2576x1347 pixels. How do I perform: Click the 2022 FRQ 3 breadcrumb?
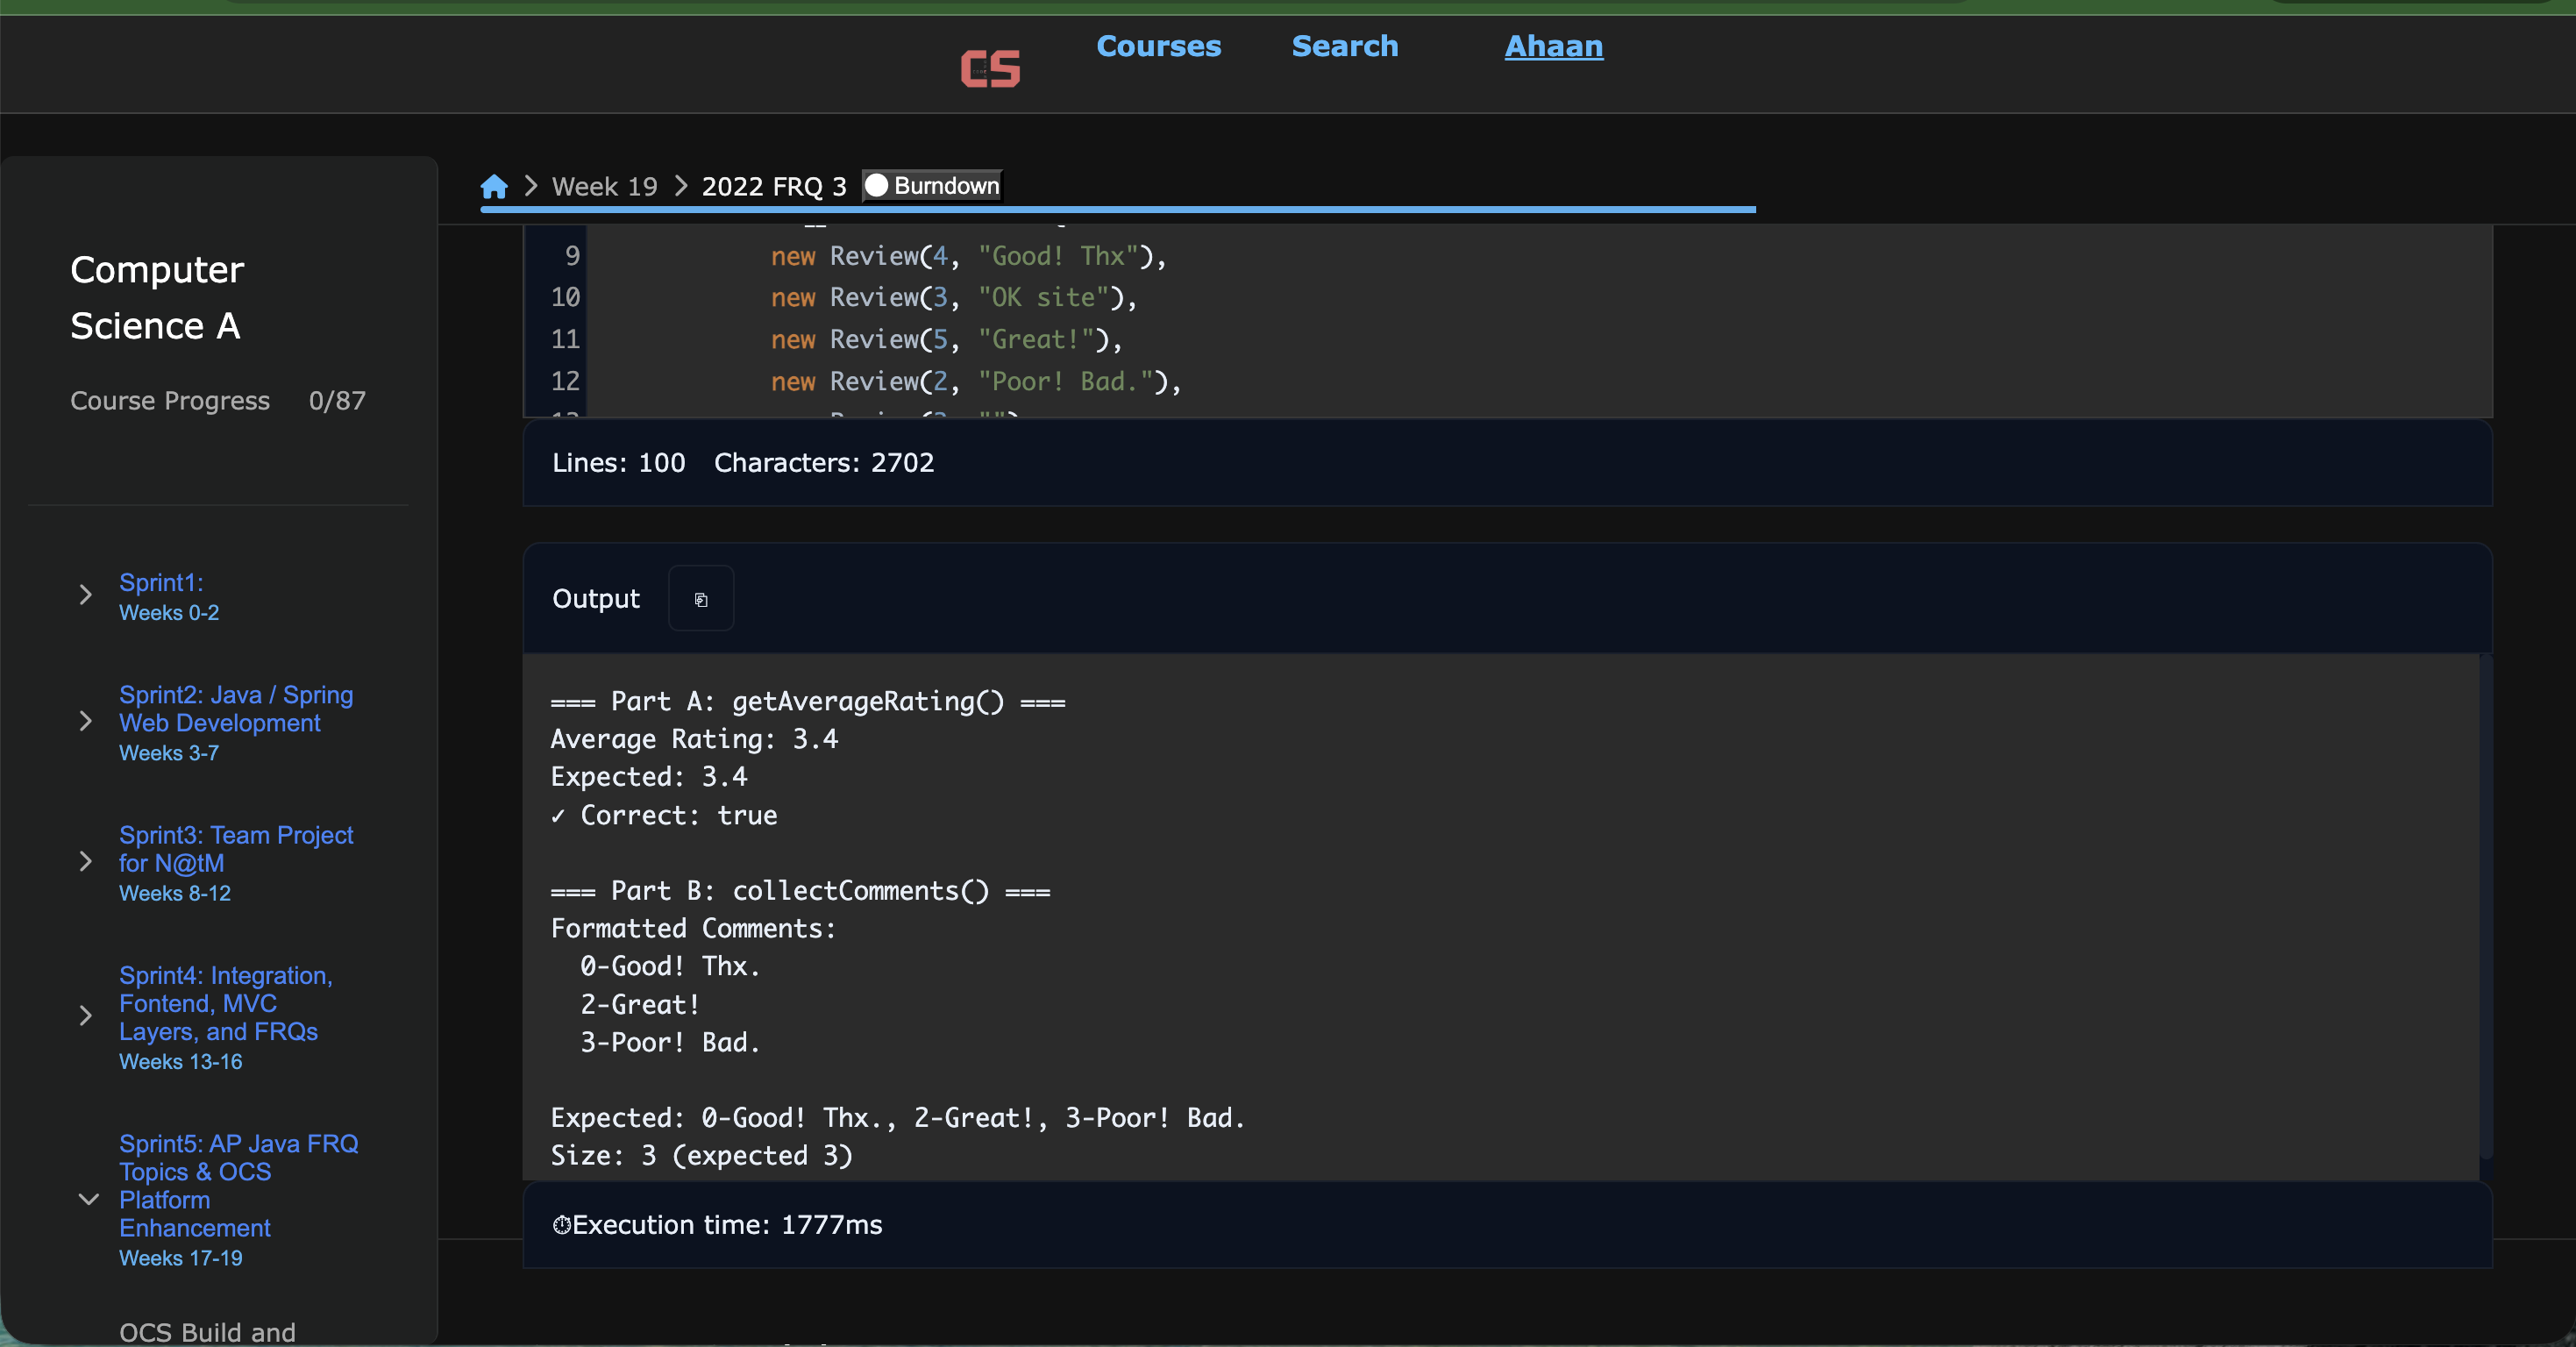(x=773, y=186)
